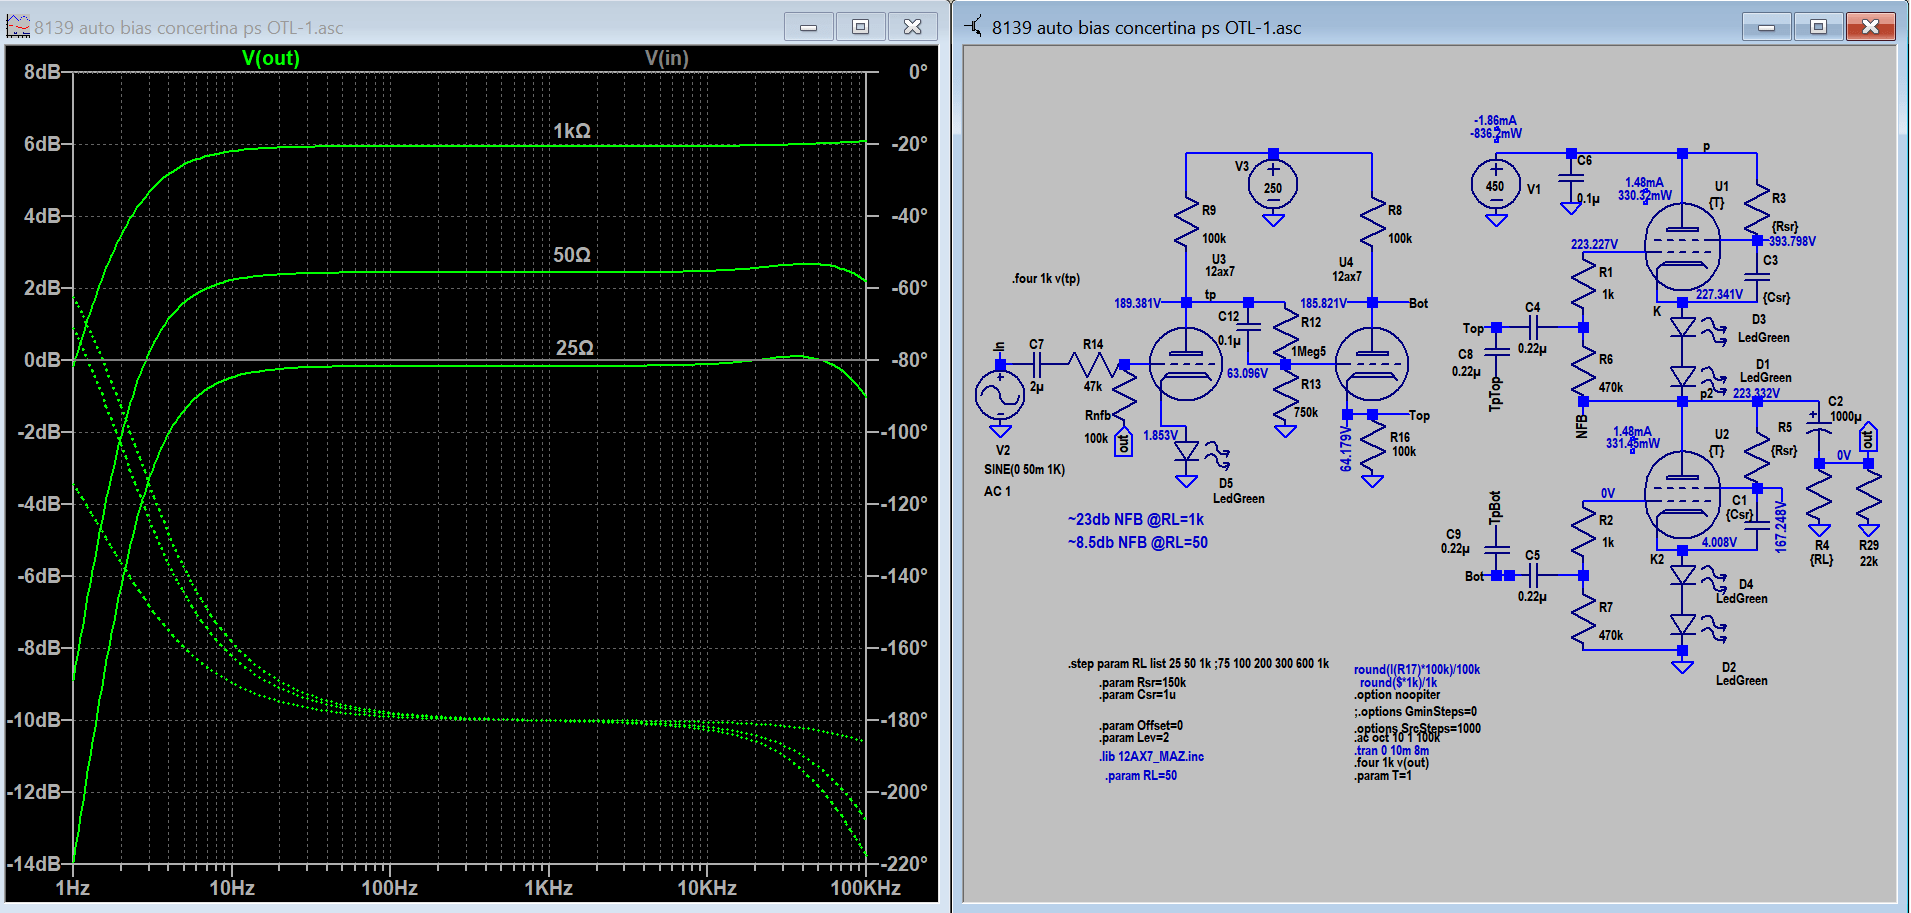The height and width of the screenshot is (913, 1911).
Task: Minimize the waveform plot window
Action: click(809, 27)
